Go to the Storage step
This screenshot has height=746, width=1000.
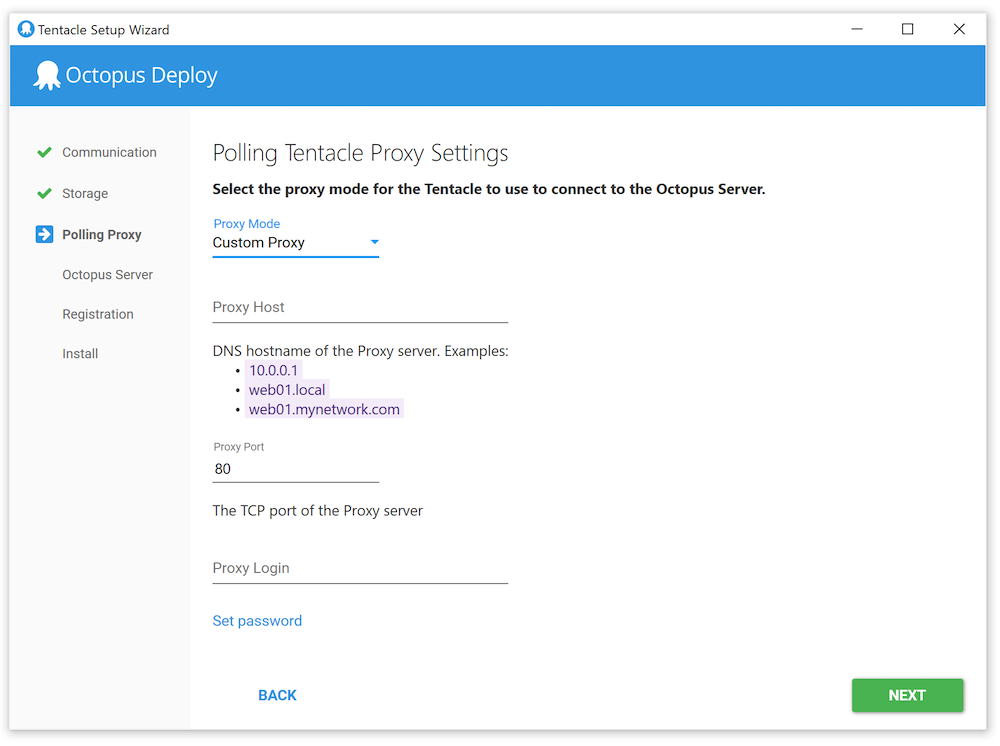pyautogui.click(x=85, y=193)
